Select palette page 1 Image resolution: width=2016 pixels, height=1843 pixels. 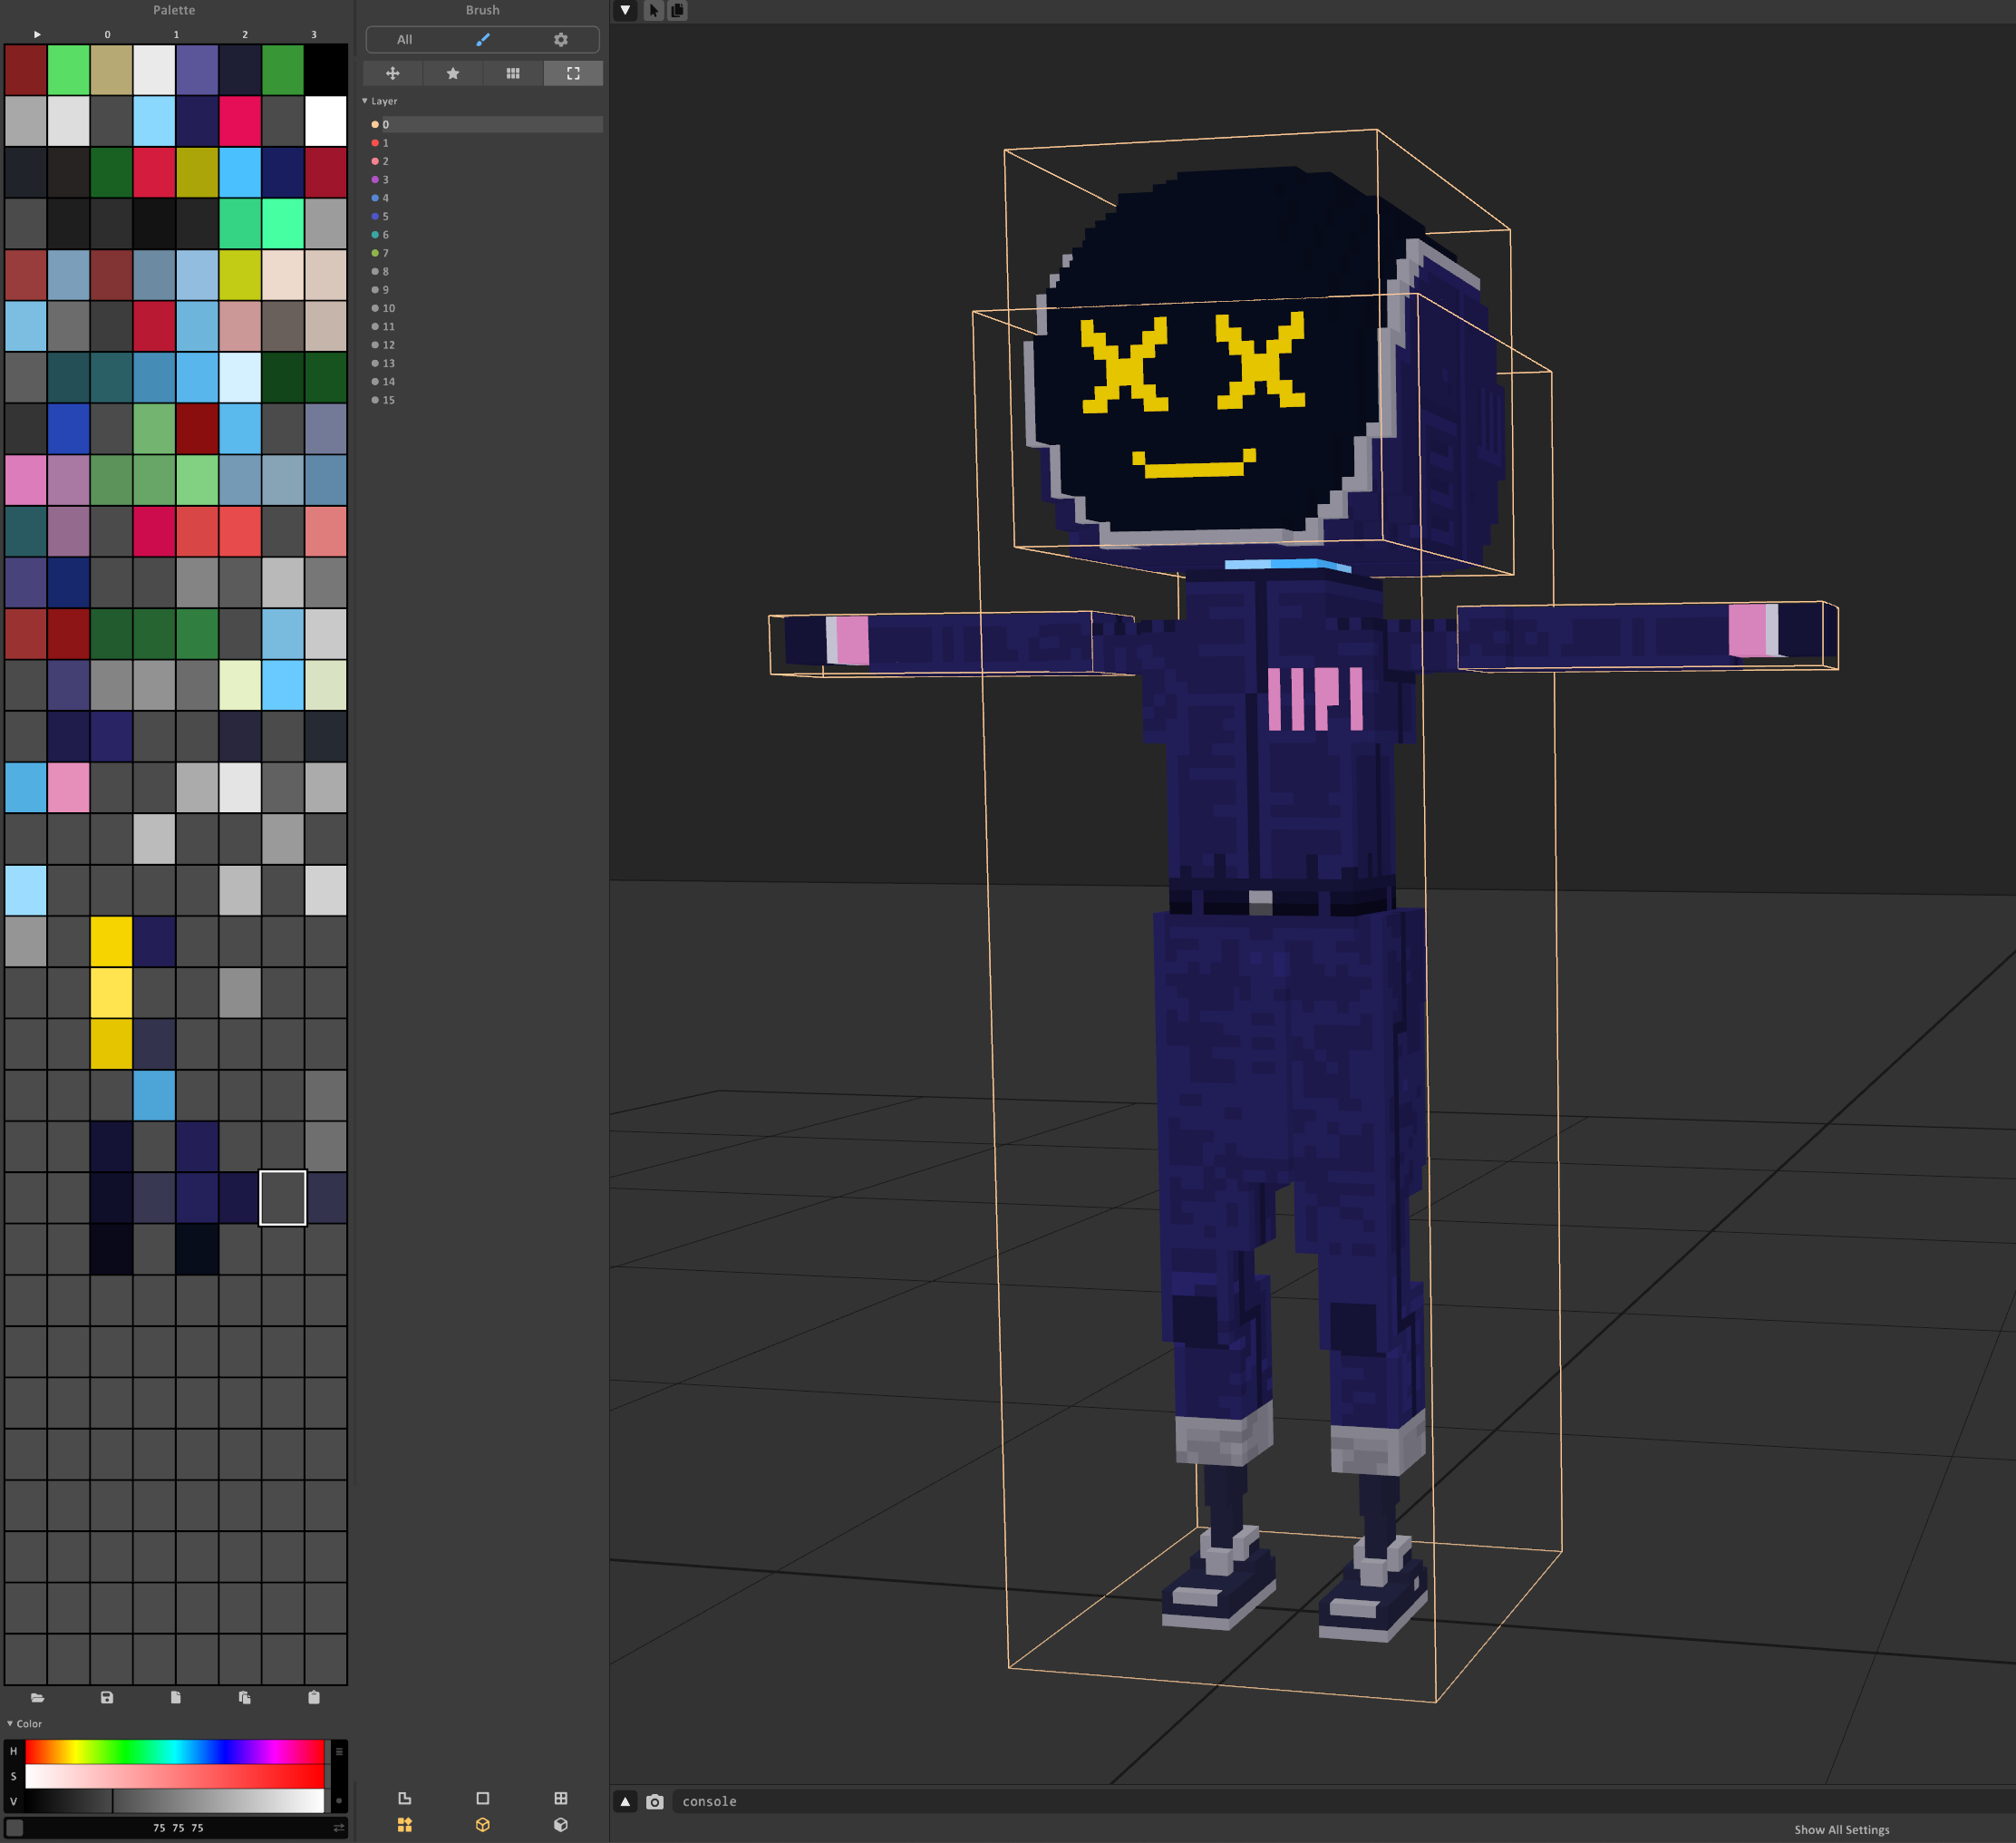176,34
